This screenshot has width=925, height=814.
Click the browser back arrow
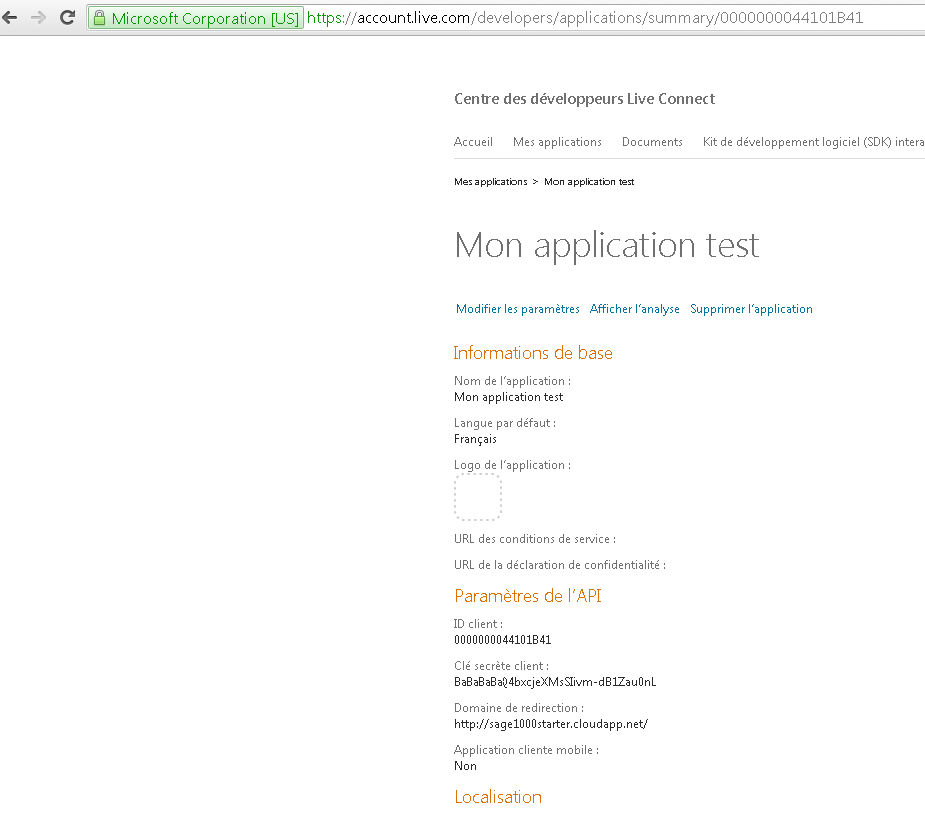[9, 18]
